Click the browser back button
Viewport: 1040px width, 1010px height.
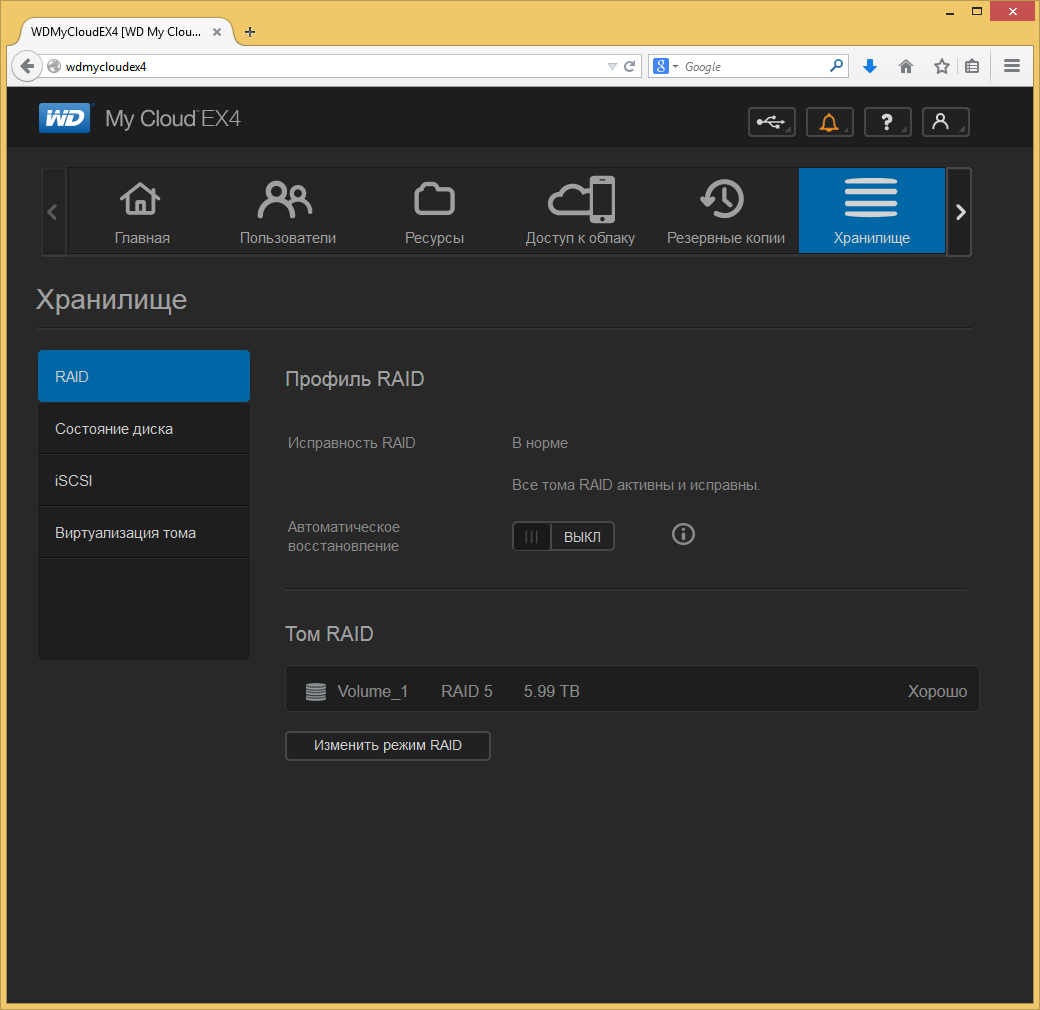tap(27, 66)
